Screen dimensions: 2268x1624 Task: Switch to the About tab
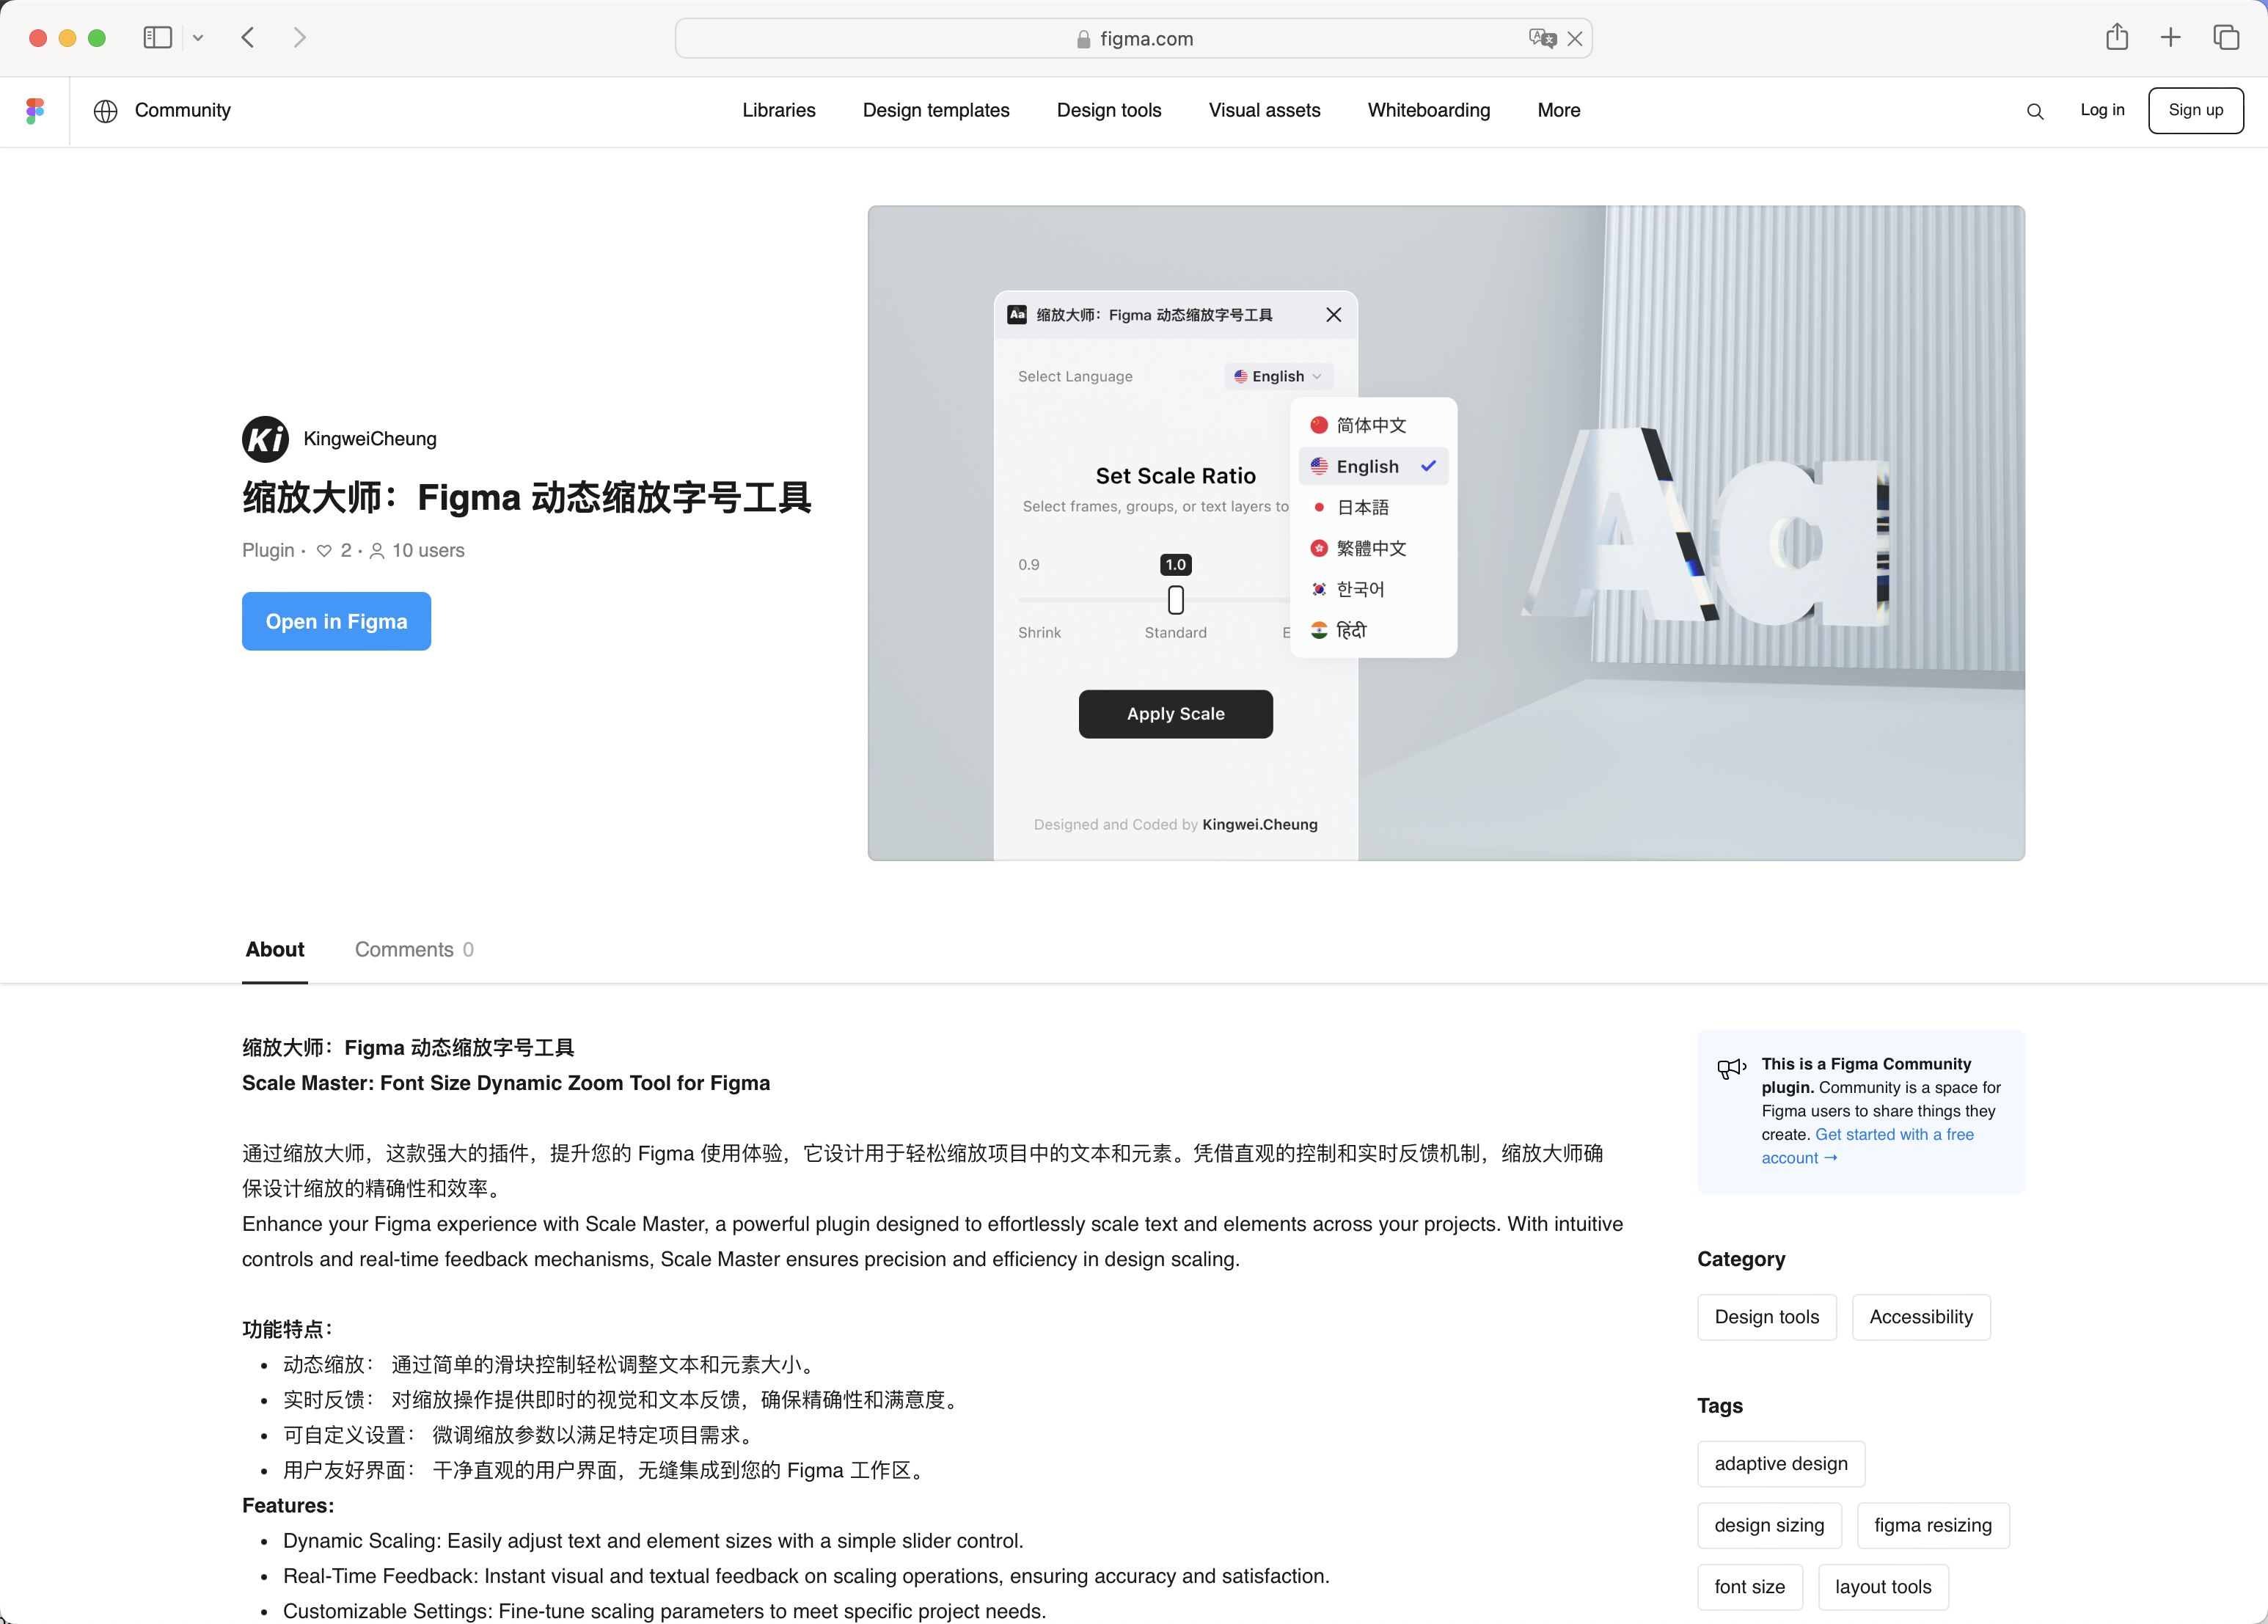pyautogui.click(x=275, y=950)
